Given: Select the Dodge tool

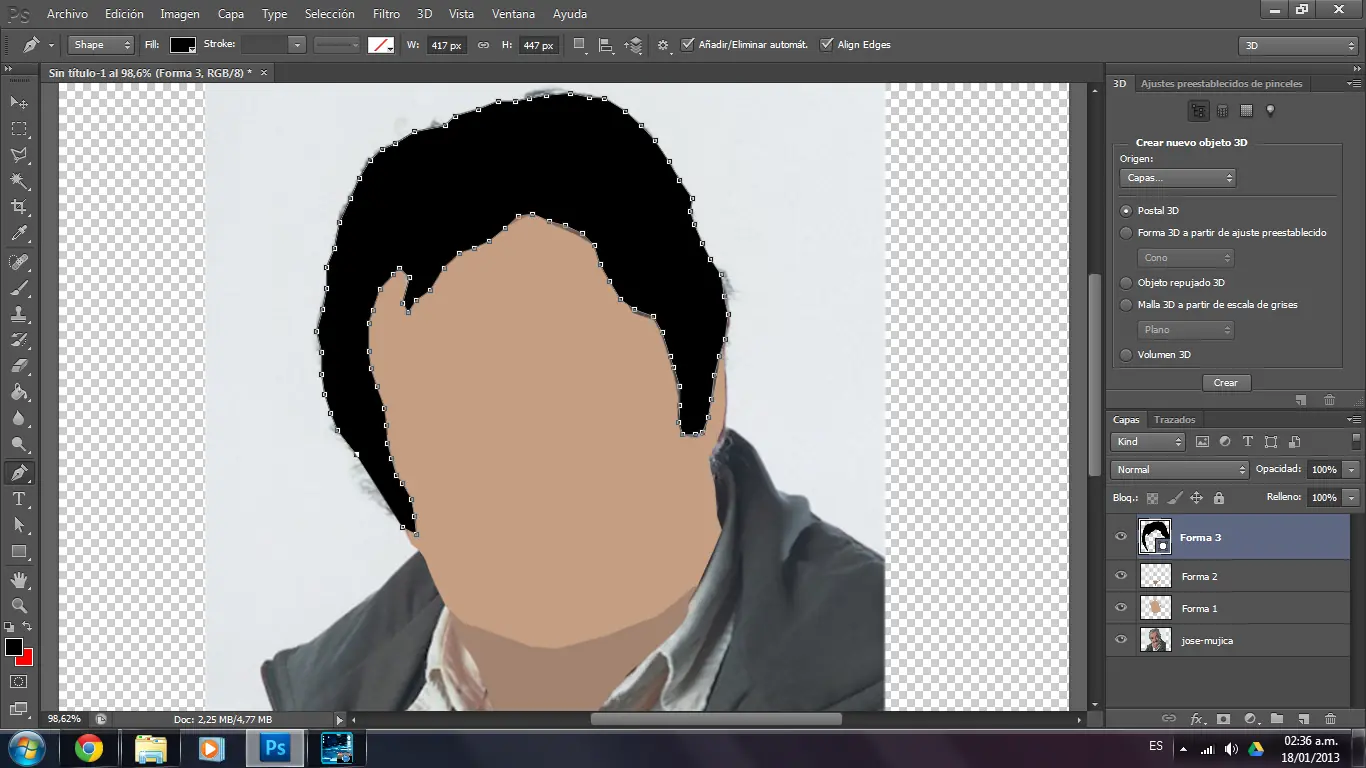Looking at the screenshot, I should coord(18,444).
